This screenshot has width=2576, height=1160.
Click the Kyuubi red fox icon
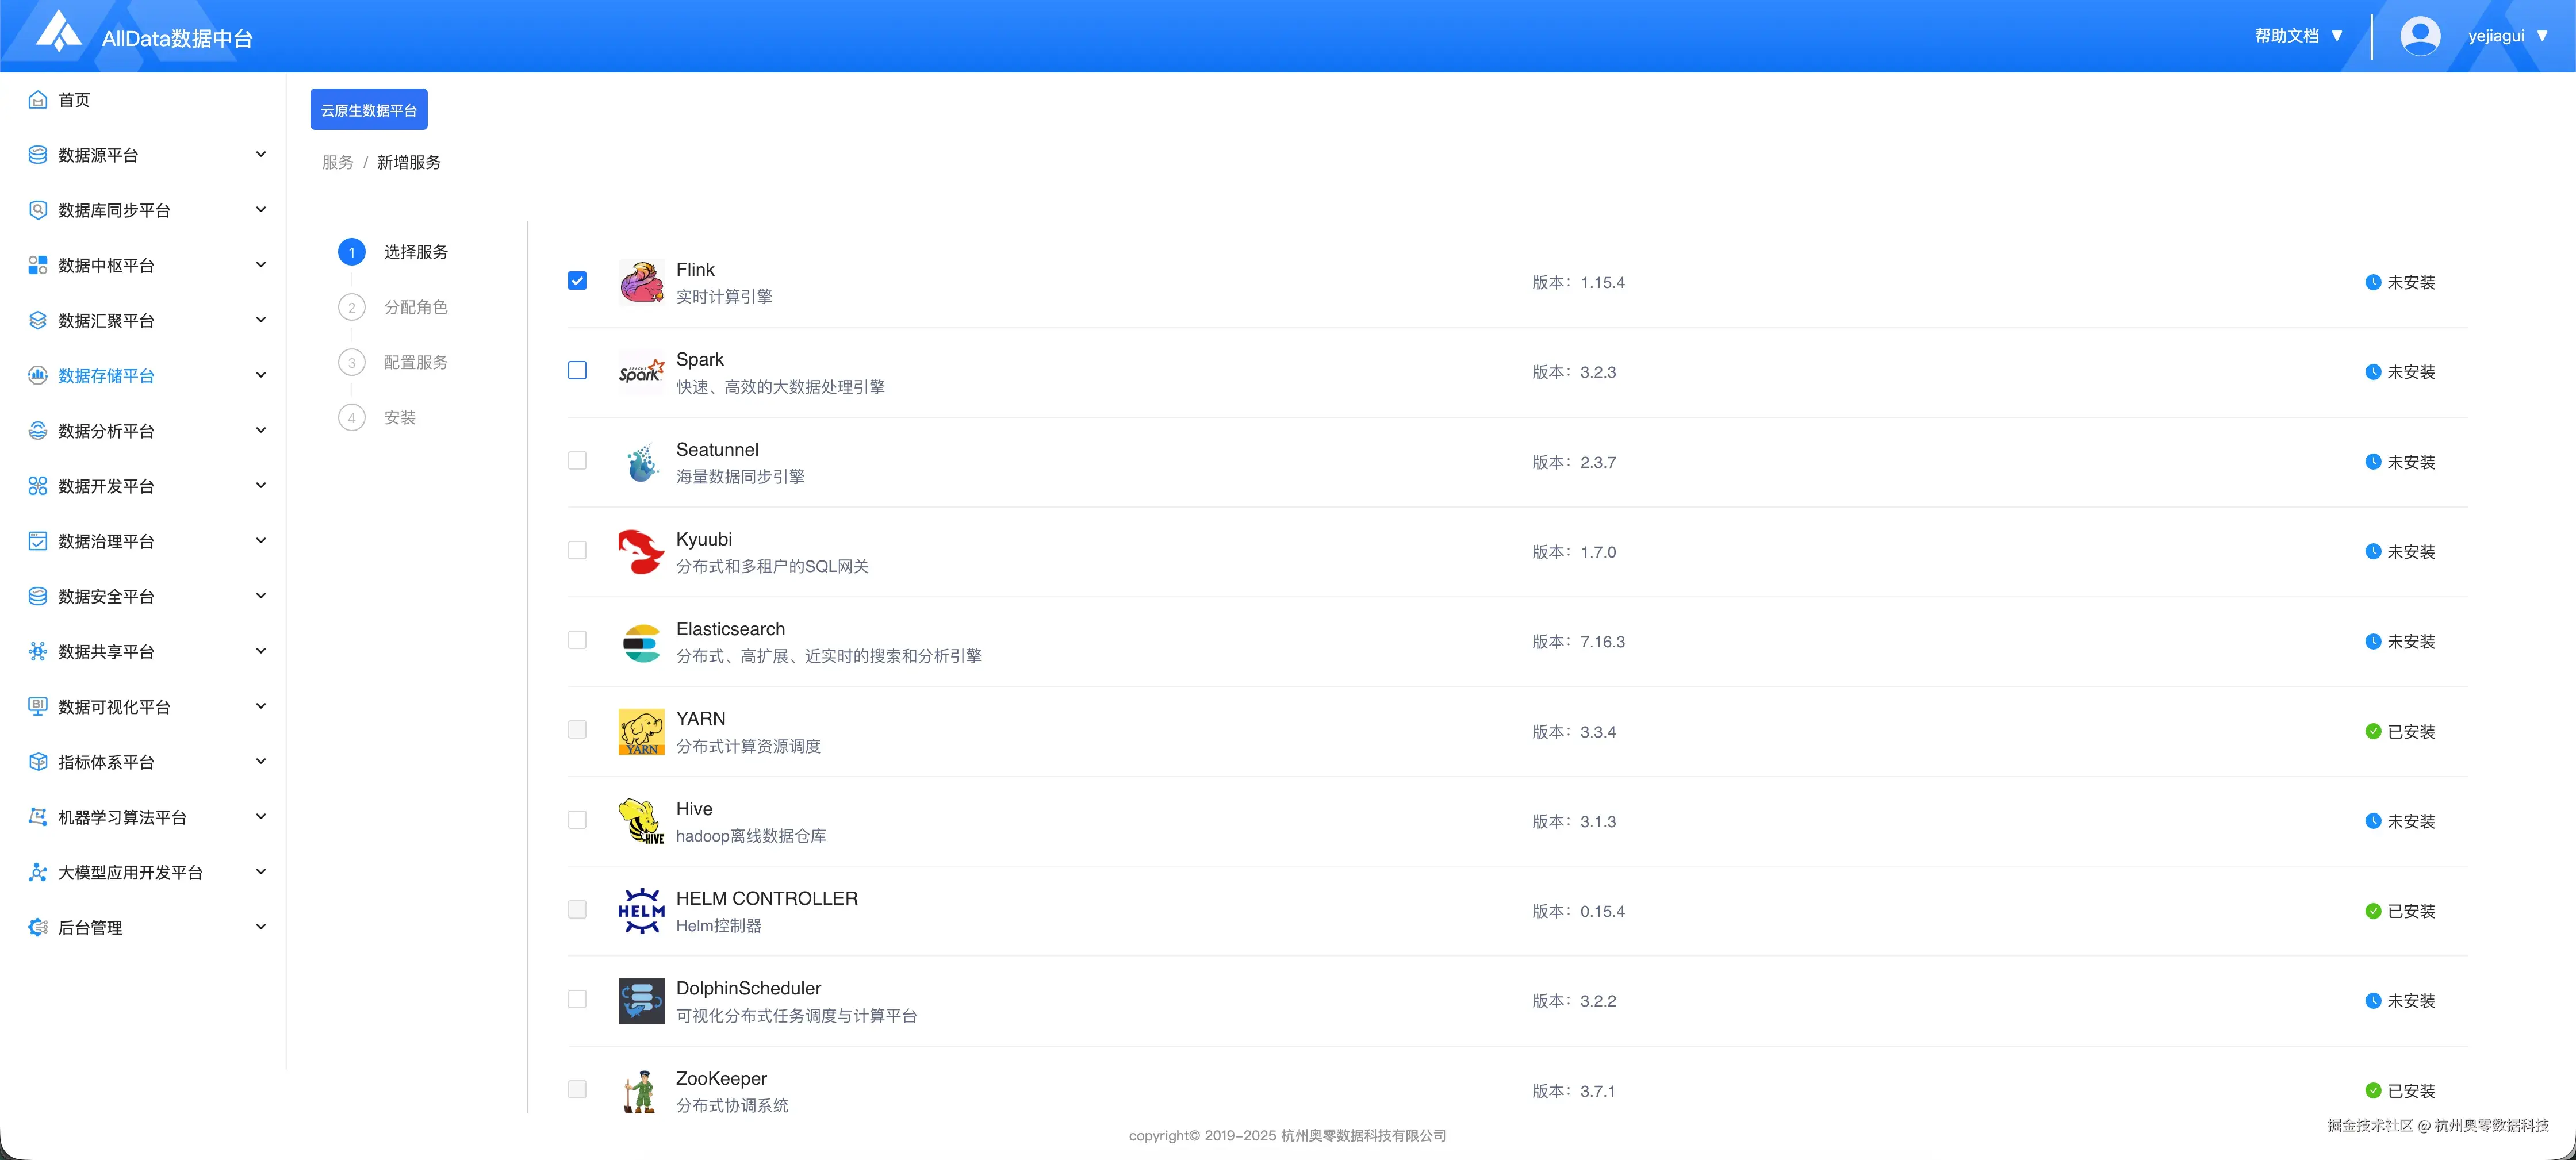641,552
